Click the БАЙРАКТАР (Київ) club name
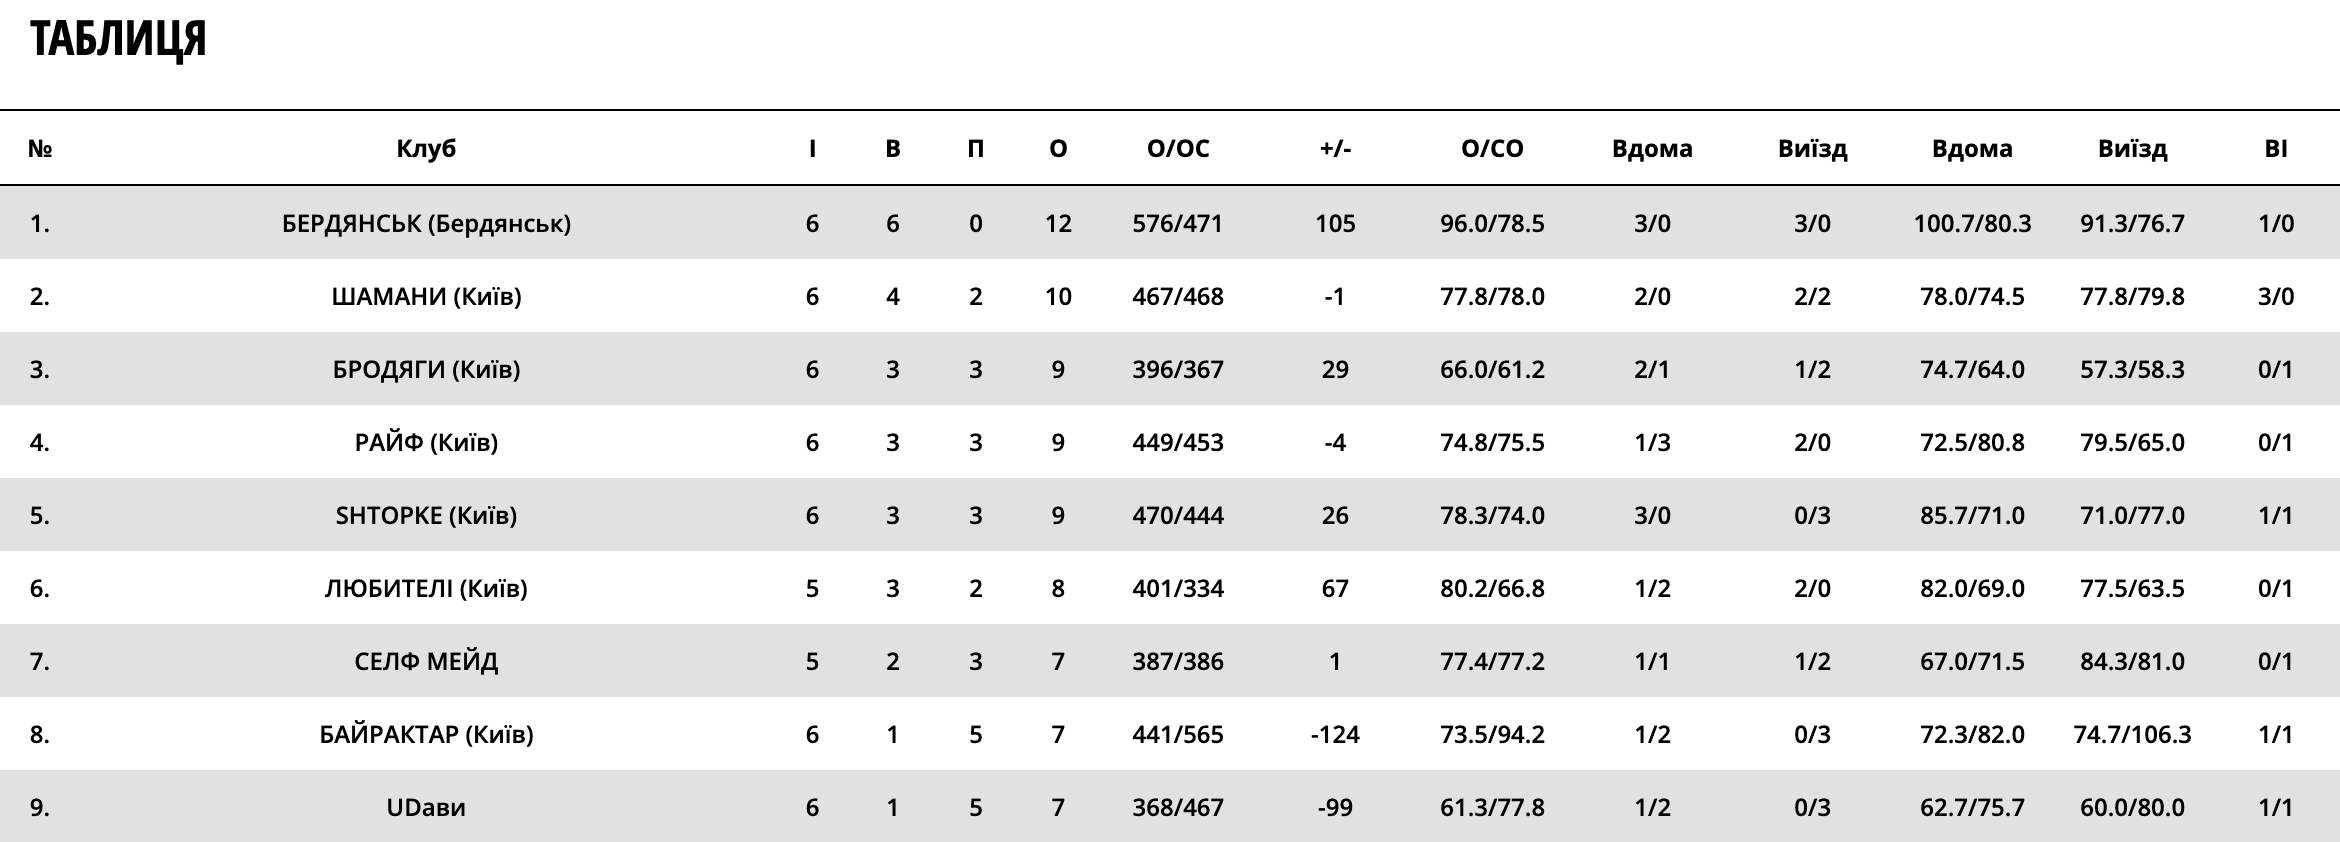This screenshot has width=2340, height=842. coord(426,734)
